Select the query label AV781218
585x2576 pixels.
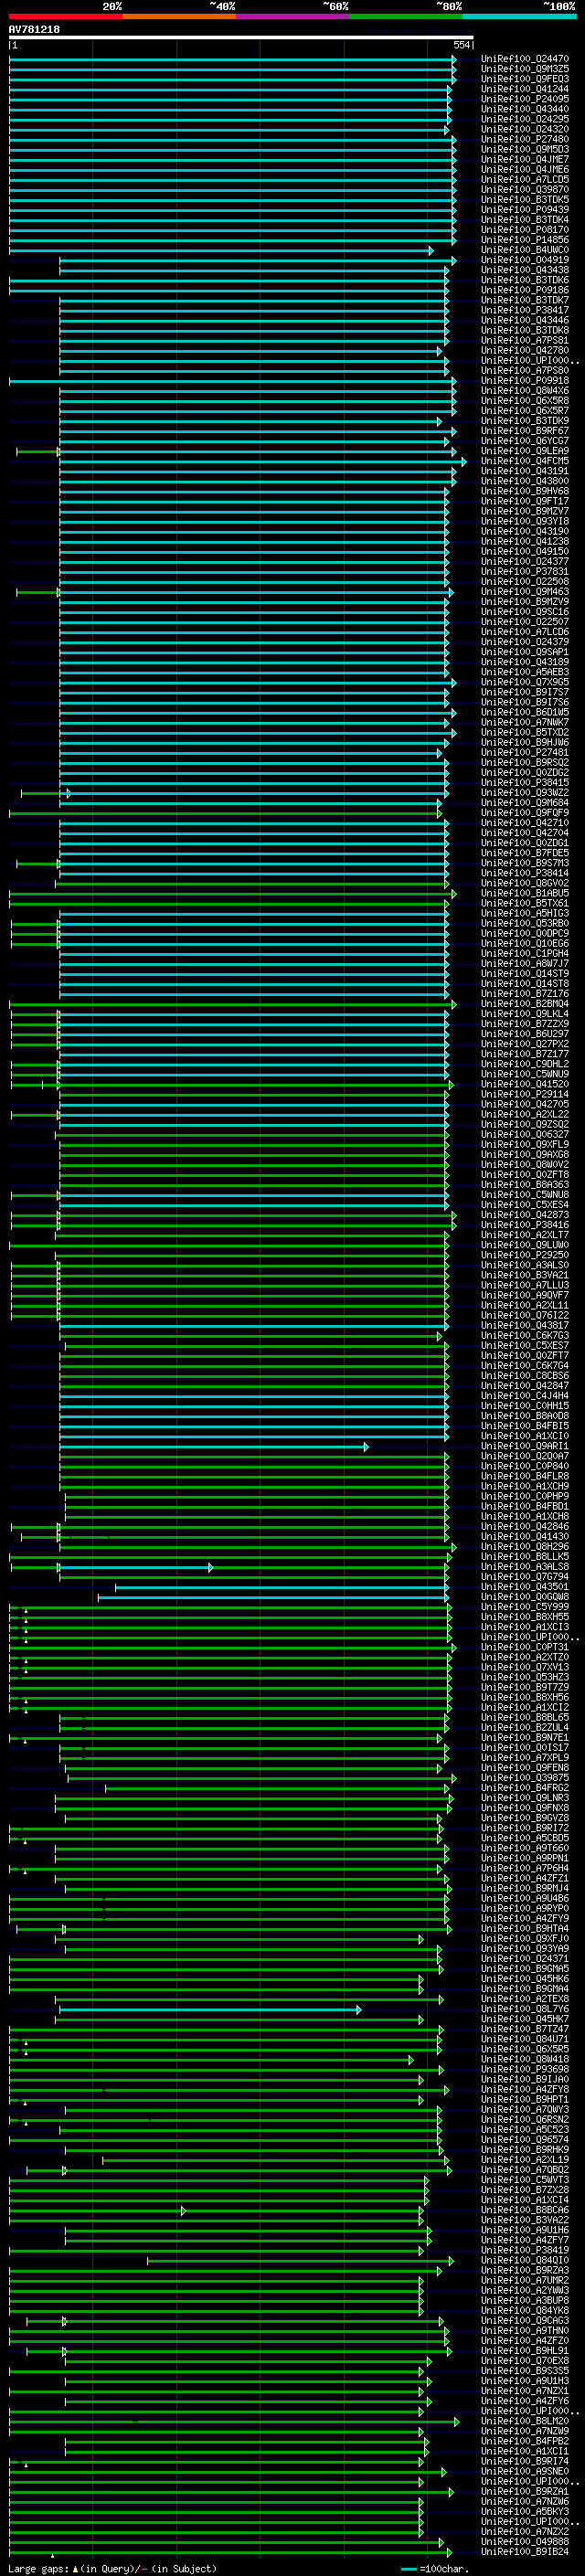pyautogui.click(x=34, y=30)
